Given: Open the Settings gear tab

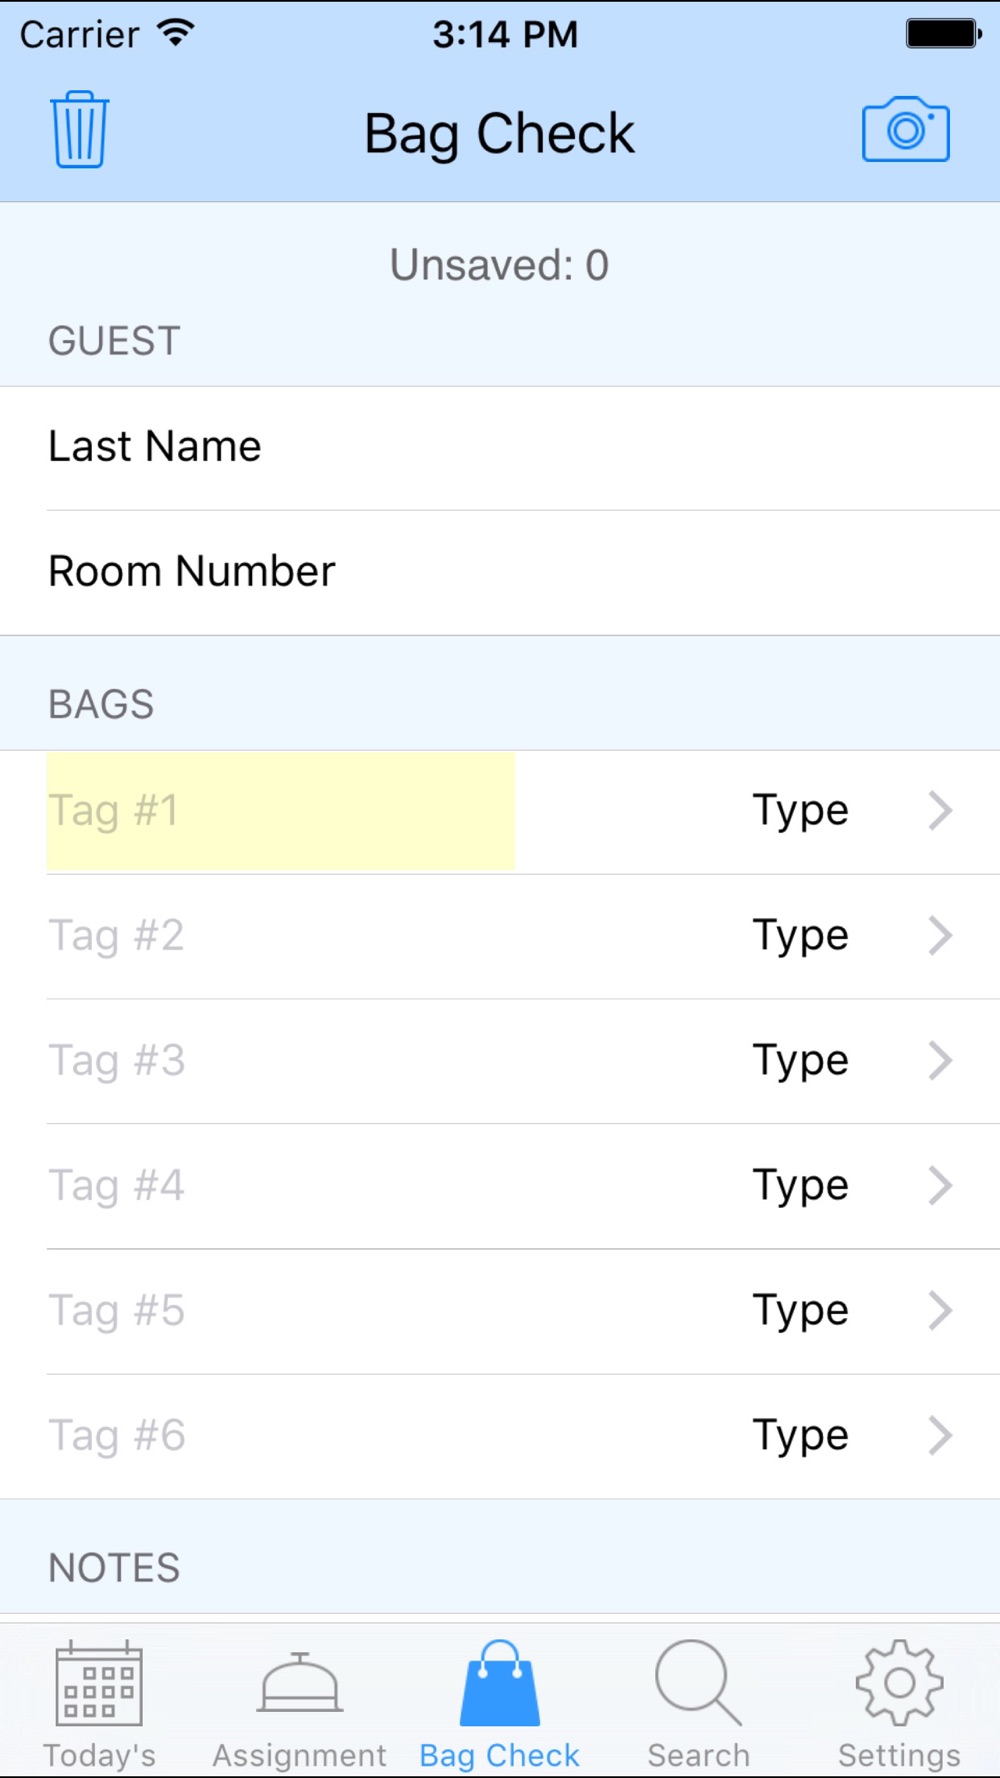Looking at the screenshot, I should pyautogui.click(x=899, y=1685).
